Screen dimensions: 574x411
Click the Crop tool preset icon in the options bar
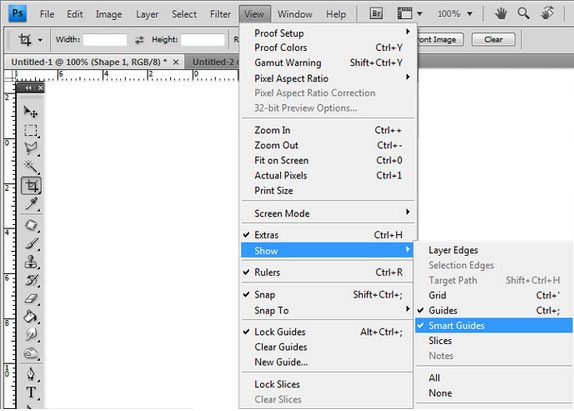25,39
